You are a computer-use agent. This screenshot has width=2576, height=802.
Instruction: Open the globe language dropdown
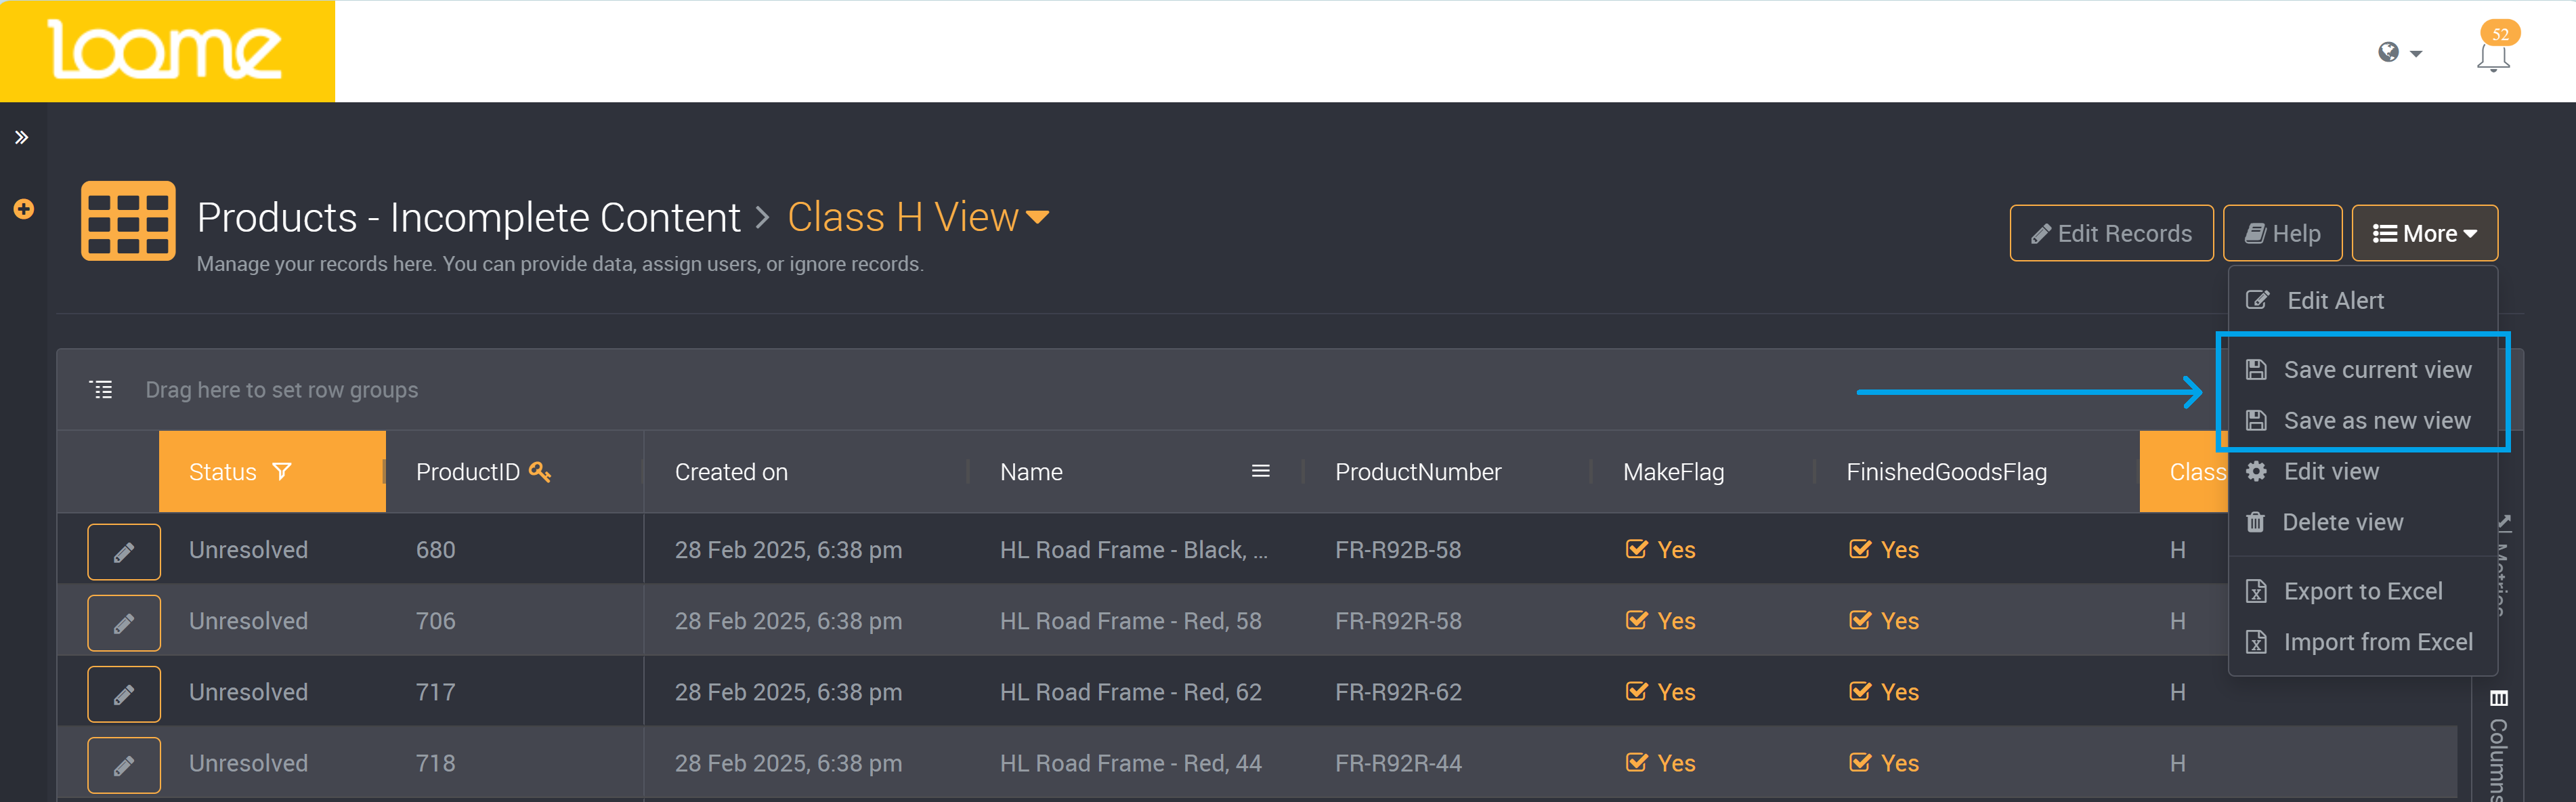pyautogui.click(x=2399, y=52)
